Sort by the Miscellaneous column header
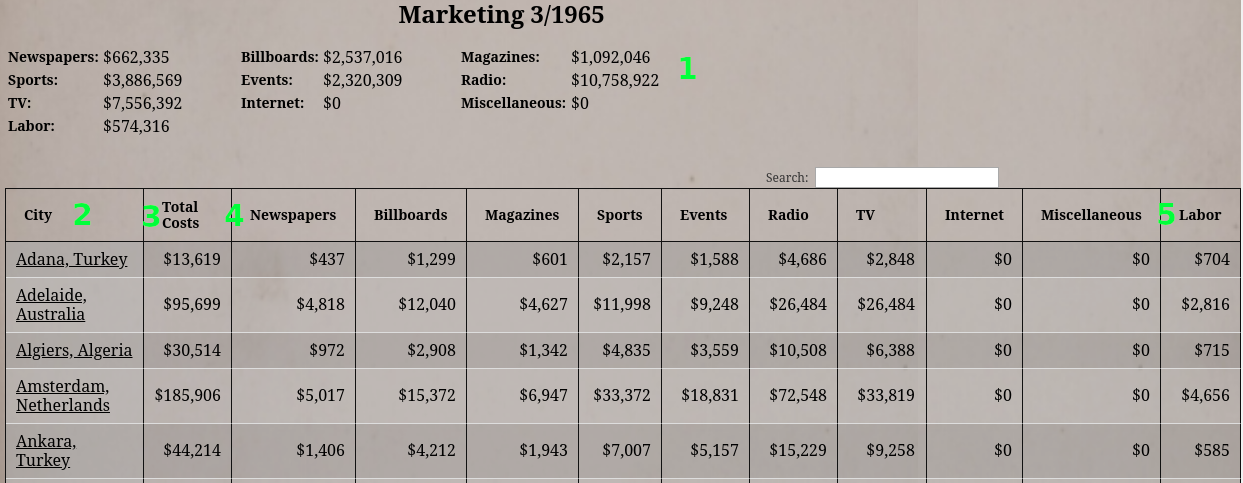1243x483 pixels. pos(1090,215)
